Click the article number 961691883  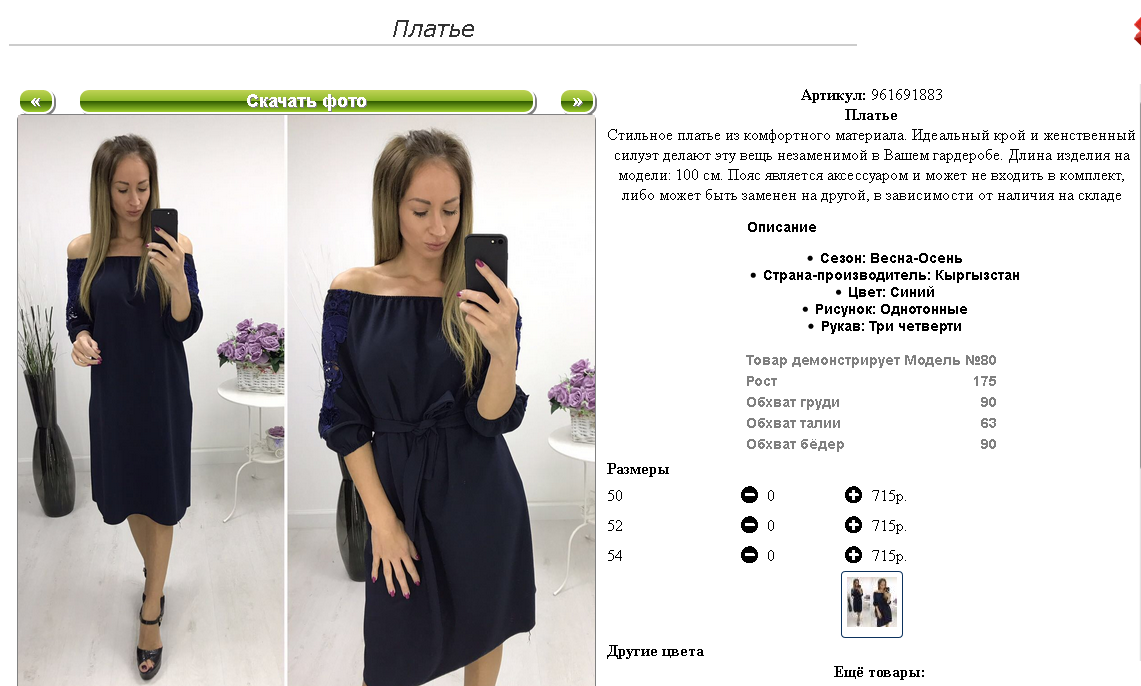tap(907, 95)
